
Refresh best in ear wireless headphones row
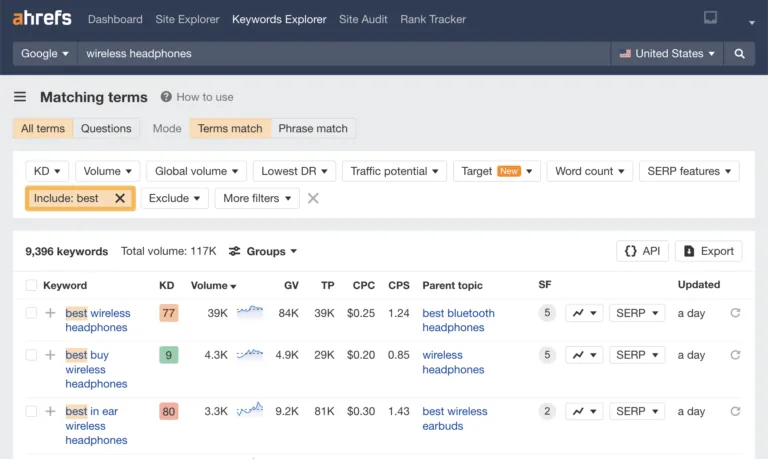[x=735, y=411]
